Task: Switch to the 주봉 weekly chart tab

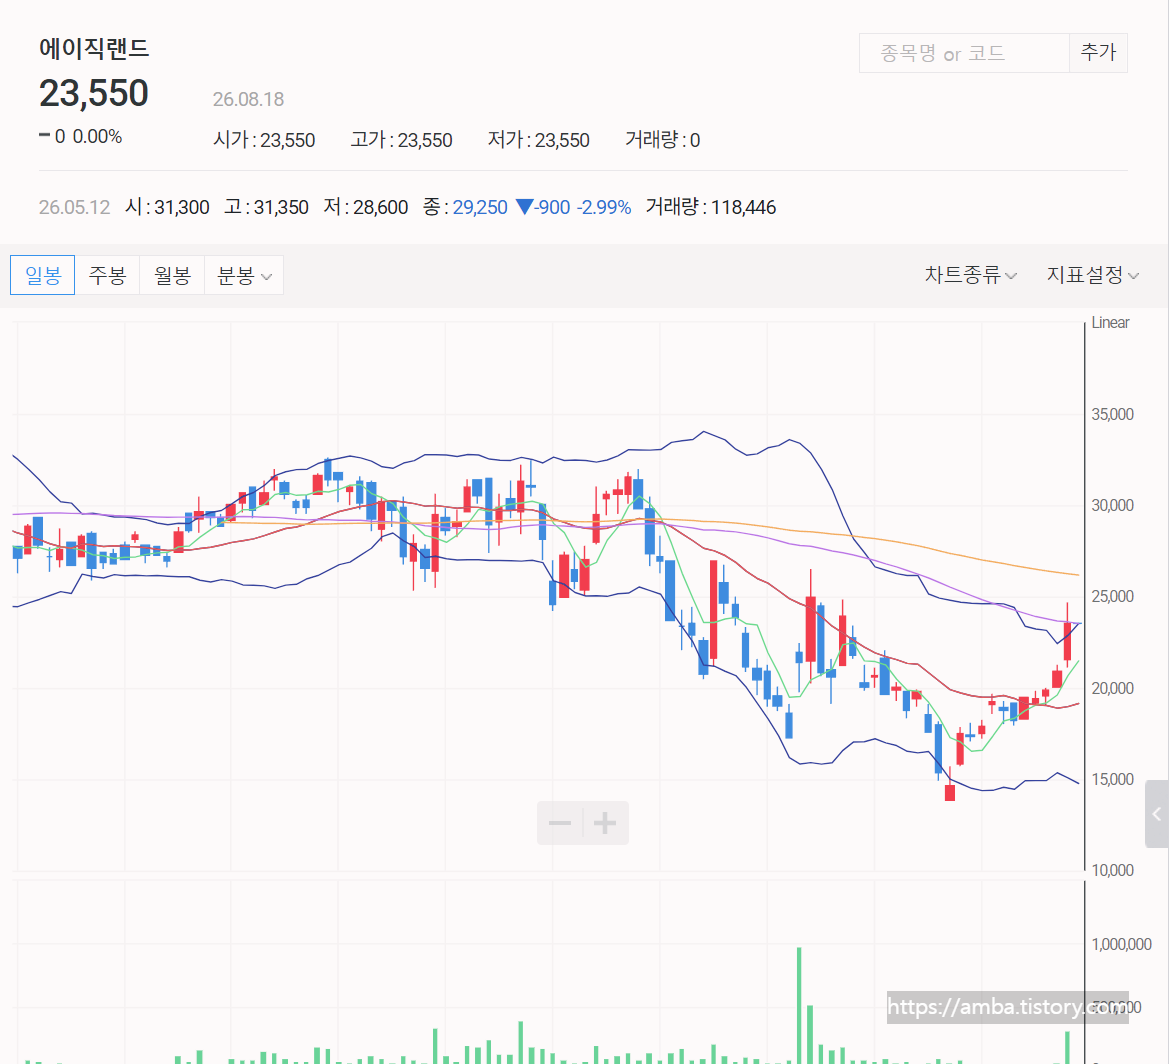Action: pyautogui.click(x=107, y=275)
